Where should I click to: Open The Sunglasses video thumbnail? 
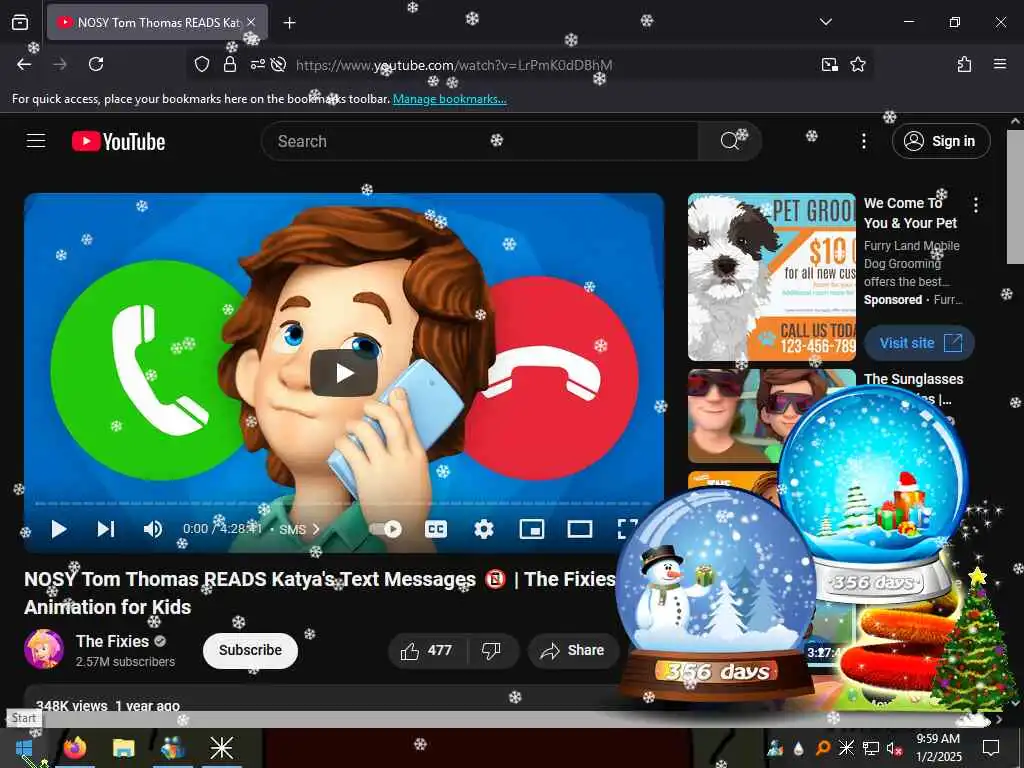click(735, 415)
